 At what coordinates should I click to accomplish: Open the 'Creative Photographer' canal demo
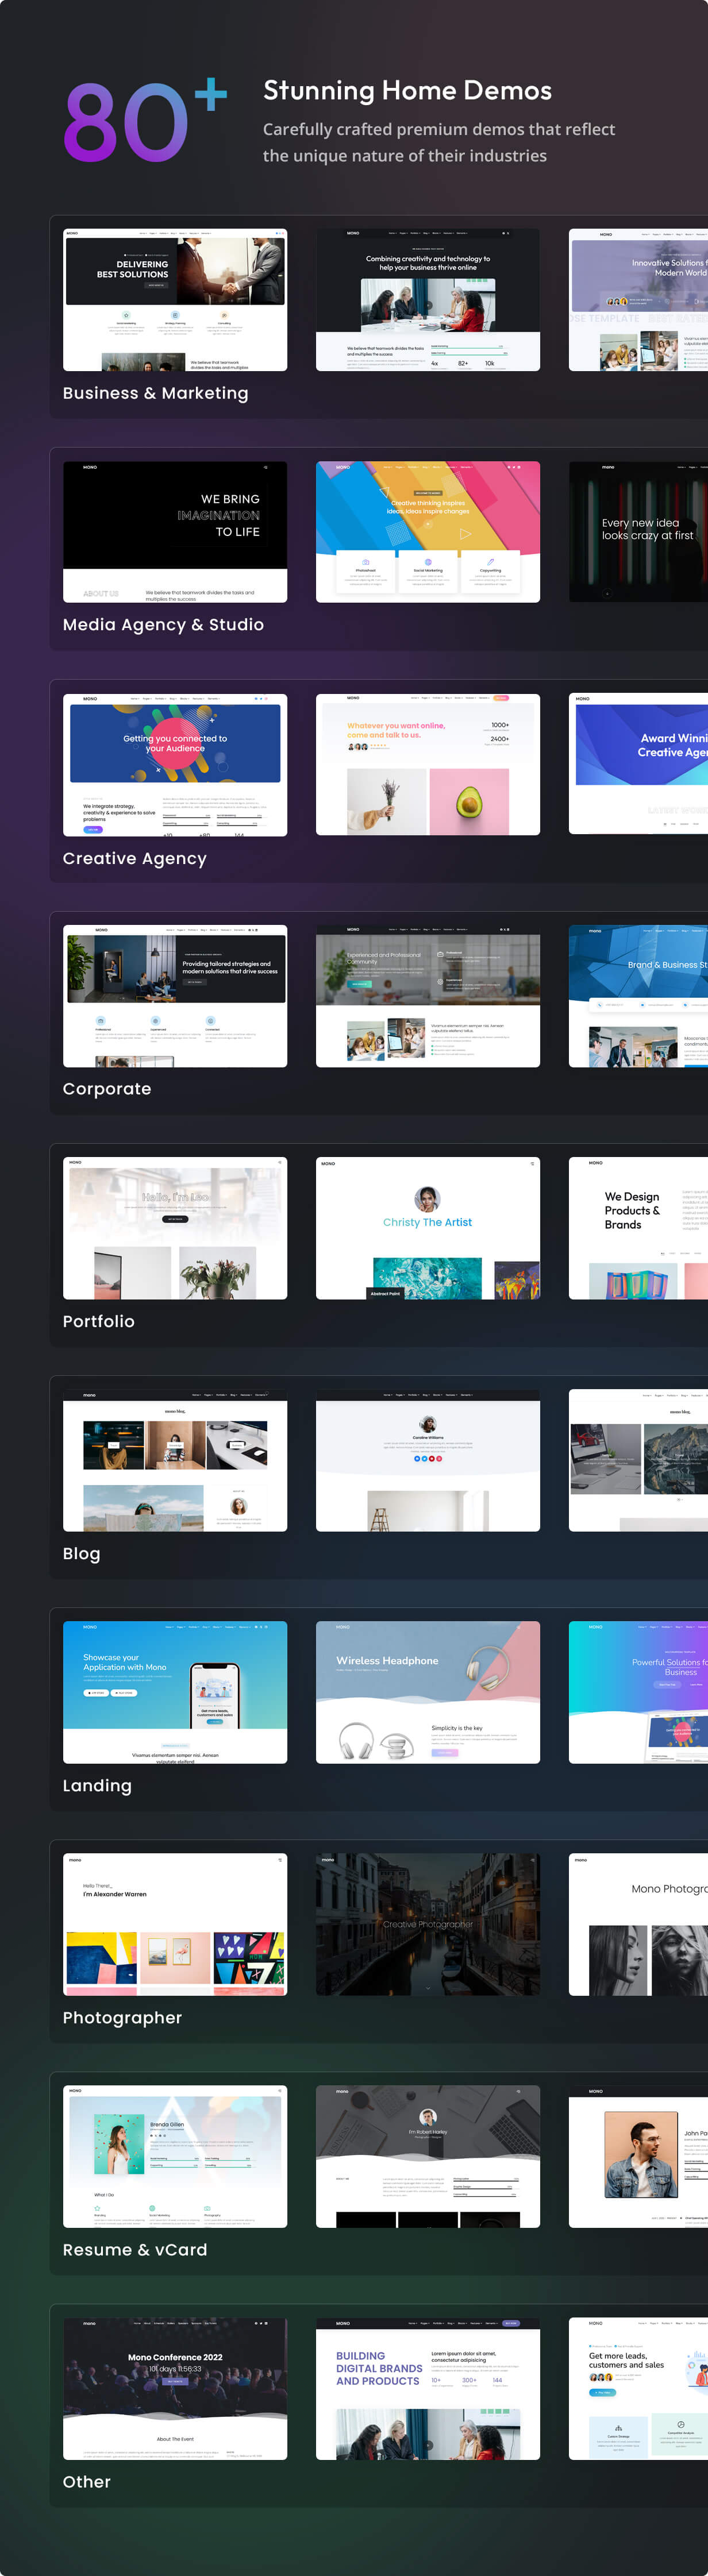[x=427, y=1924]
